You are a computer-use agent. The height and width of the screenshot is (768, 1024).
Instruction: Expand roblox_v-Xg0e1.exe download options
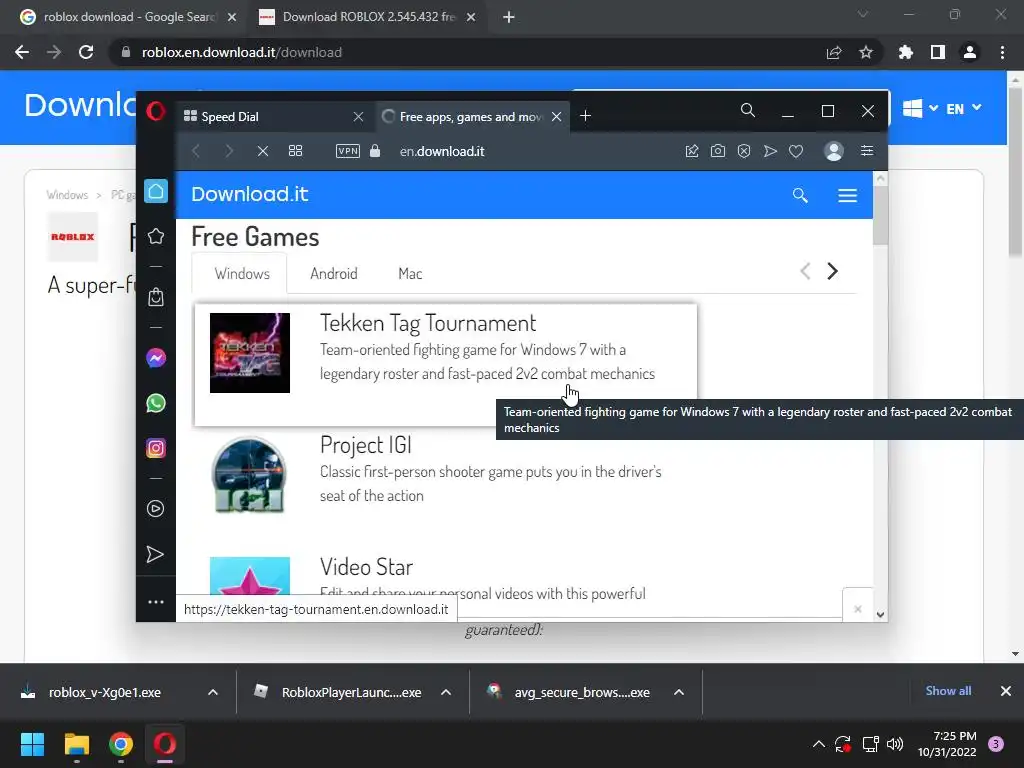pos(212,692)
